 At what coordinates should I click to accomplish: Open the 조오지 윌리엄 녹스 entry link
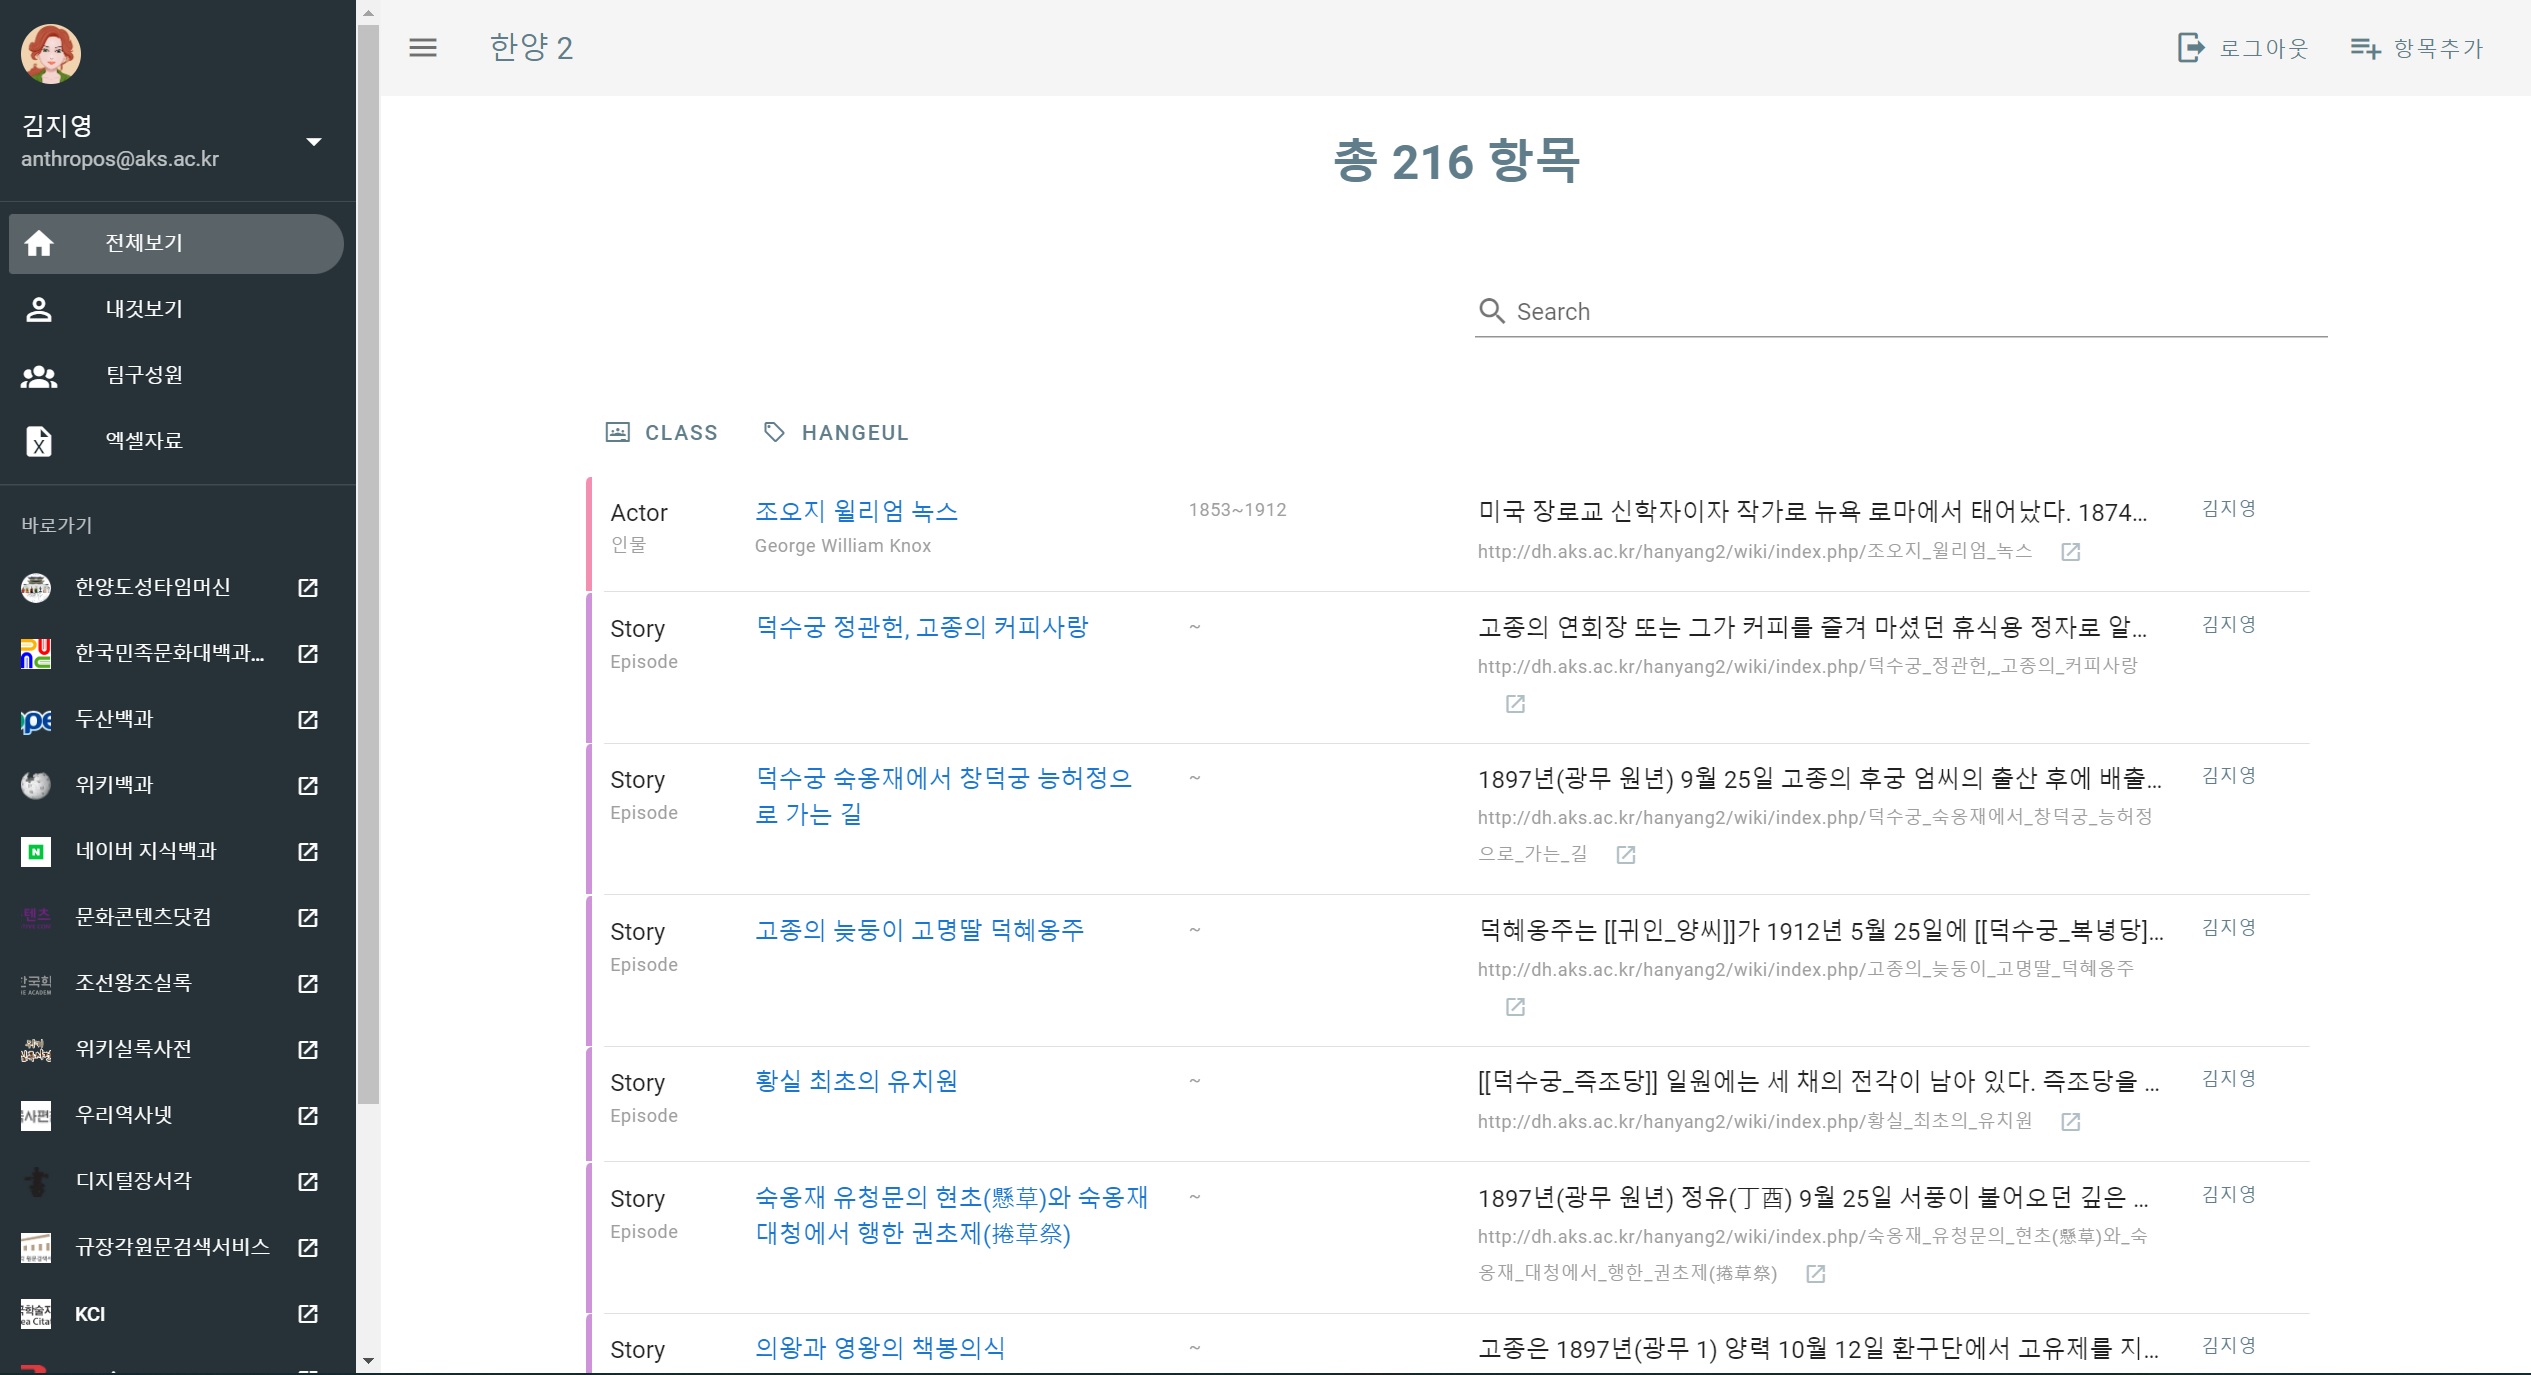856,512
